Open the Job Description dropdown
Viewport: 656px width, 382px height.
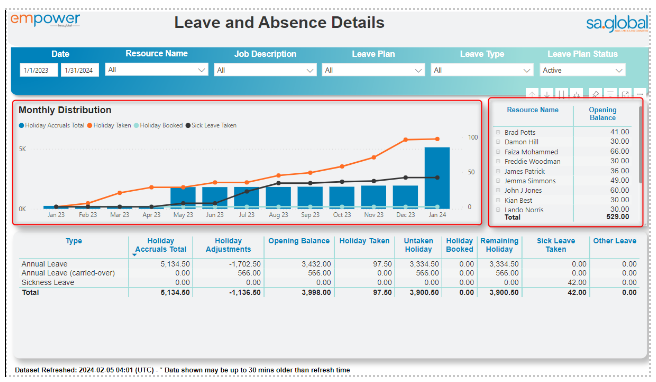tap(265, 70)
